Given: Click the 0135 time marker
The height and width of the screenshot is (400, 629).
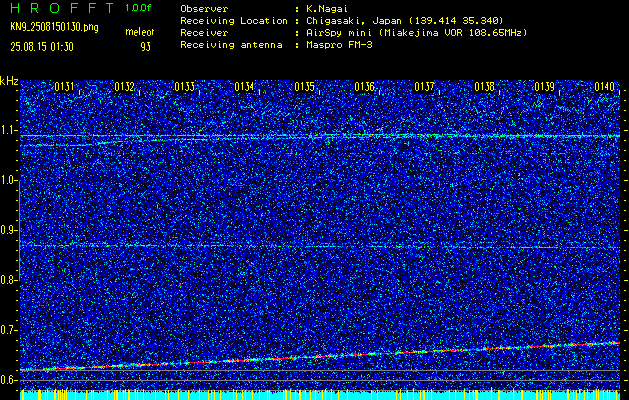Looking at the screenshot, I should pyautogui.click(x=304, y=87).
